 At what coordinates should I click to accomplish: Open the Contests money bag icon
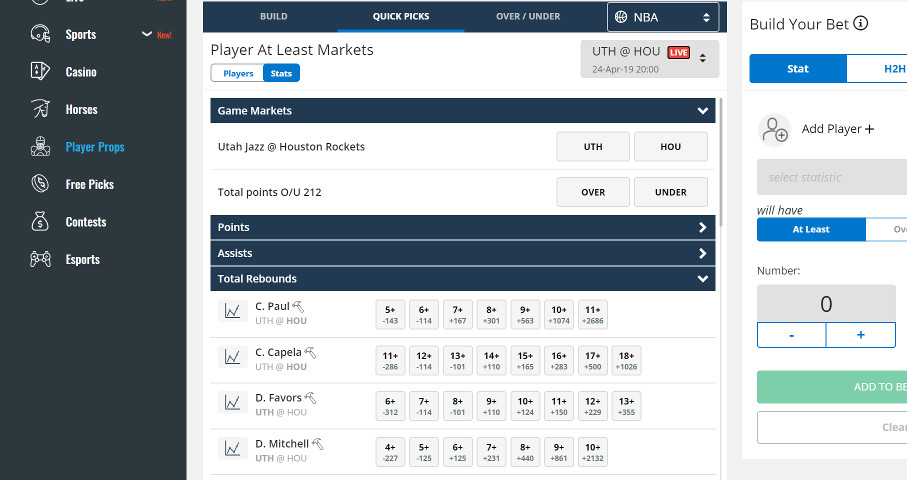(x=40, y=221)
